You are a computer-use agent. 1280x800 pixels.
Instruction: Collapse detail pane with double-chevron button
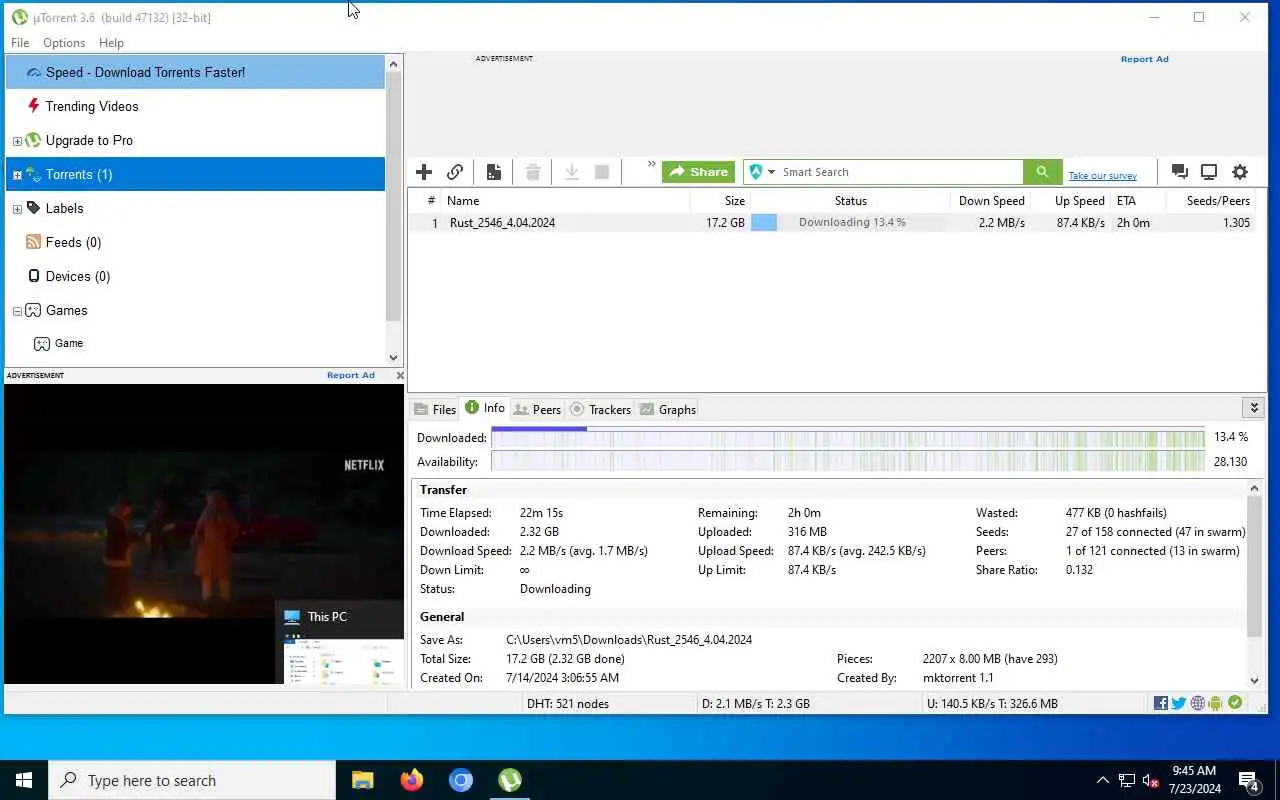pos(1254,408)
